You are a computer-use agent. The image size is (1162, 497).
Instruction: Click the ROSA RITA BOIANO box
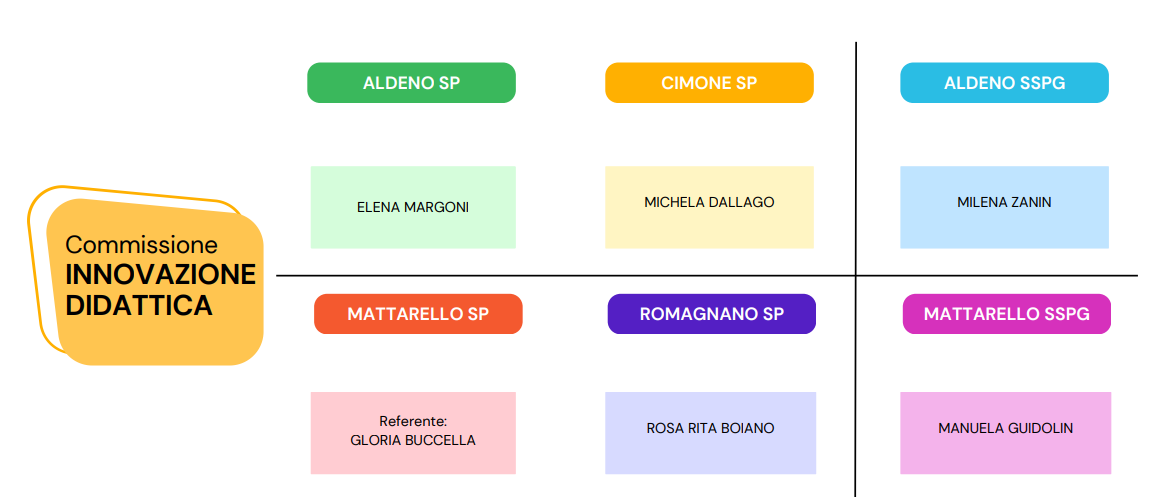pyautogui.click(x=710, y=433)
